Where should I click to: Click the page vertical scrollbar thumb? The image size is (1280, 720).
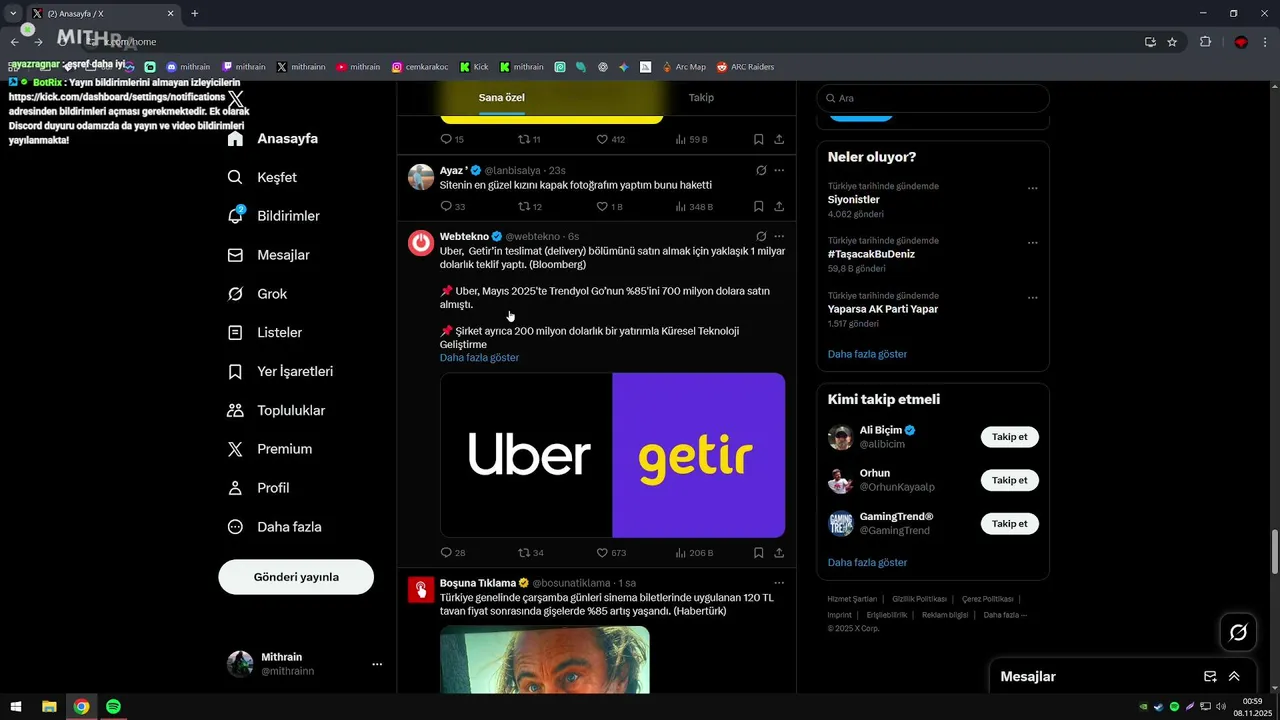click(x=1275, y=553)
